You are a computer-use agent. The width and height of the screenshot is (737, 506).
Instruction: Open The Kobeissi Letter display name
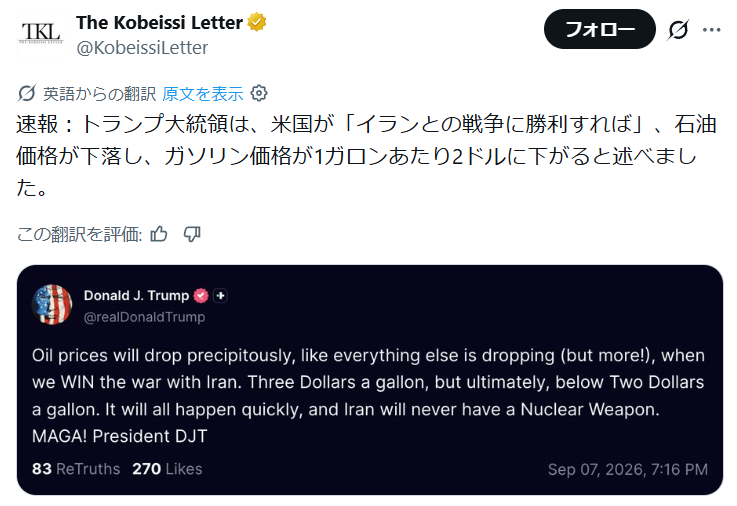coord(159,22)
